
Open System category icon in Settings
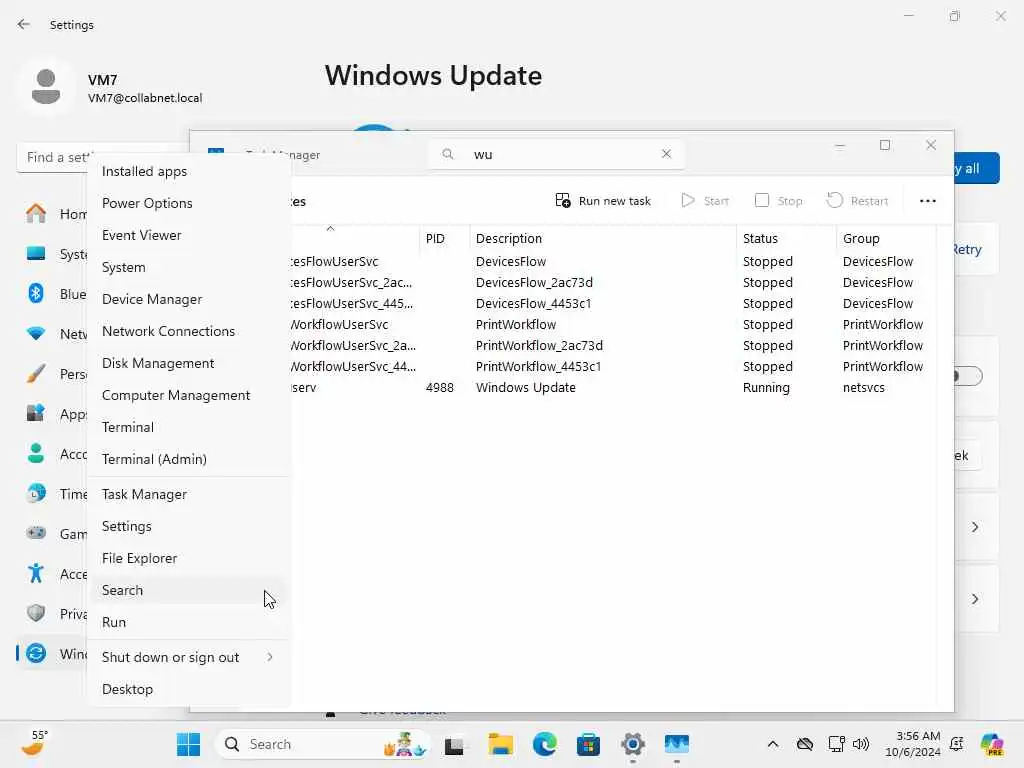[36, 253]
